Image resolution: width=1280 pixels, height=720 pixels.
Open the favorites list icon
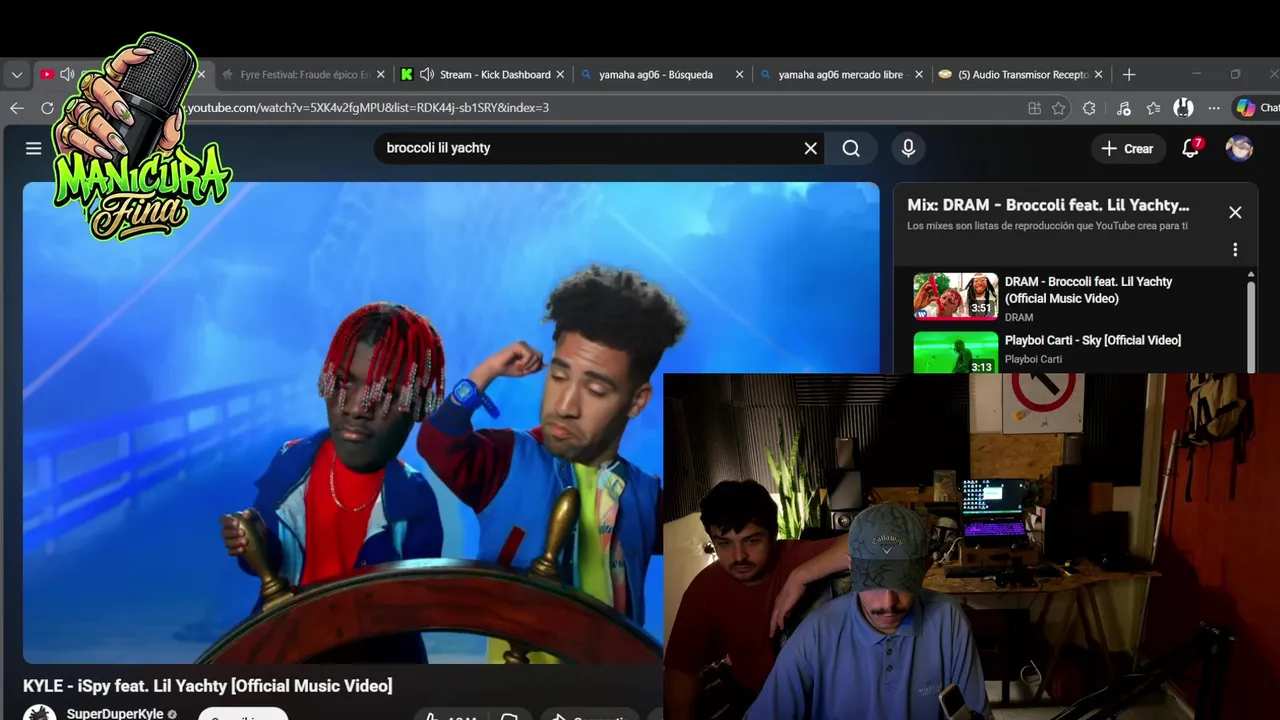pos(1153,108)
